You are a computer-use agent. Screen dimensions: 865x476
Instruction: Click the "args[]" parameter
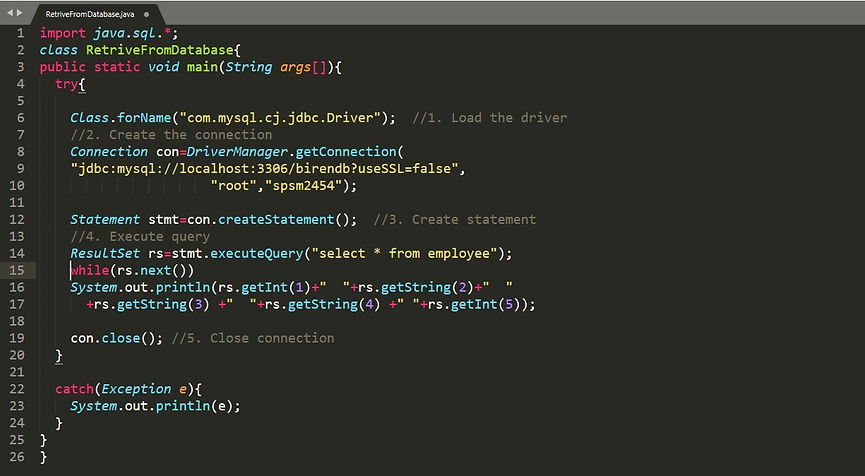coord(303,68)
